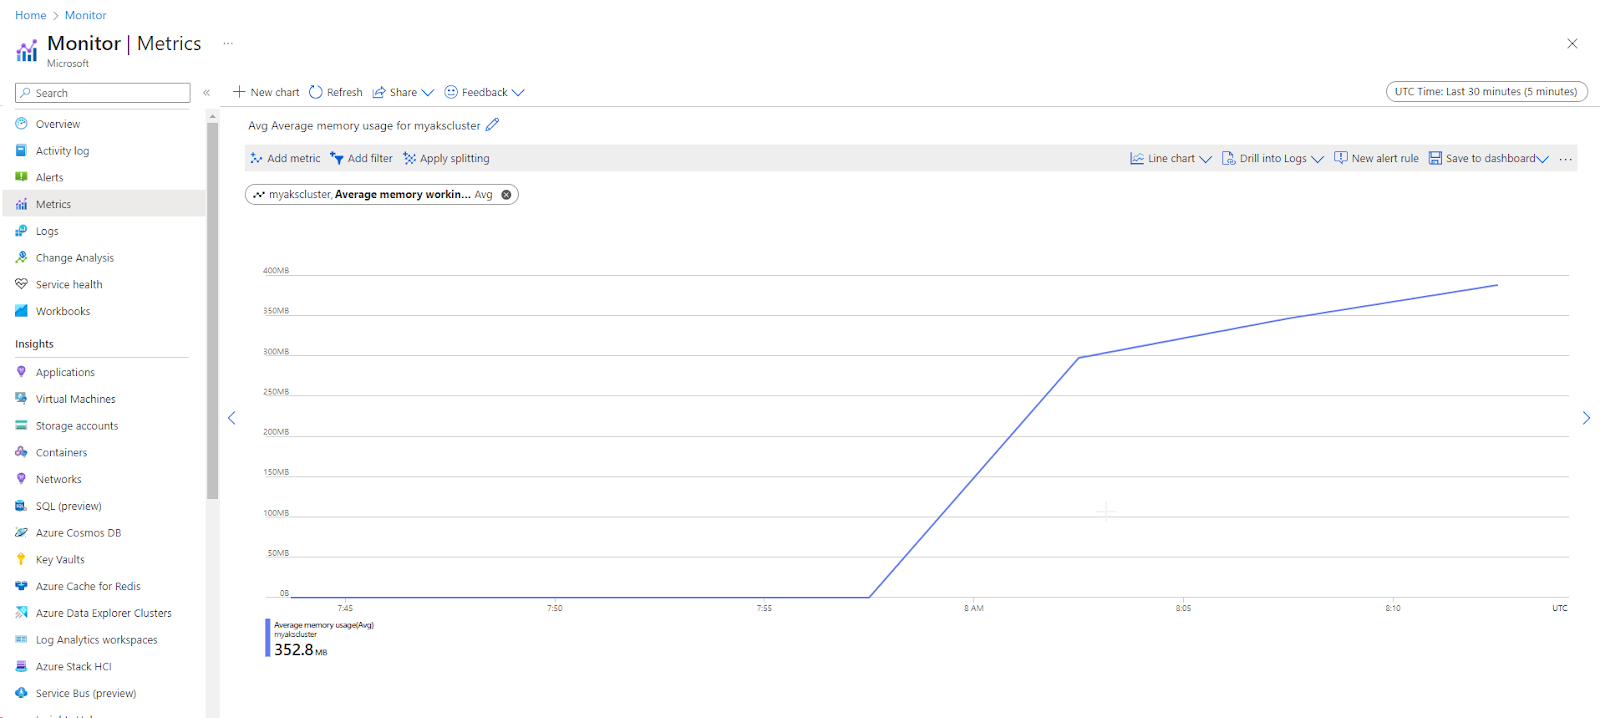Click the Logs icon in the sidebar

[x=21, y=231]
